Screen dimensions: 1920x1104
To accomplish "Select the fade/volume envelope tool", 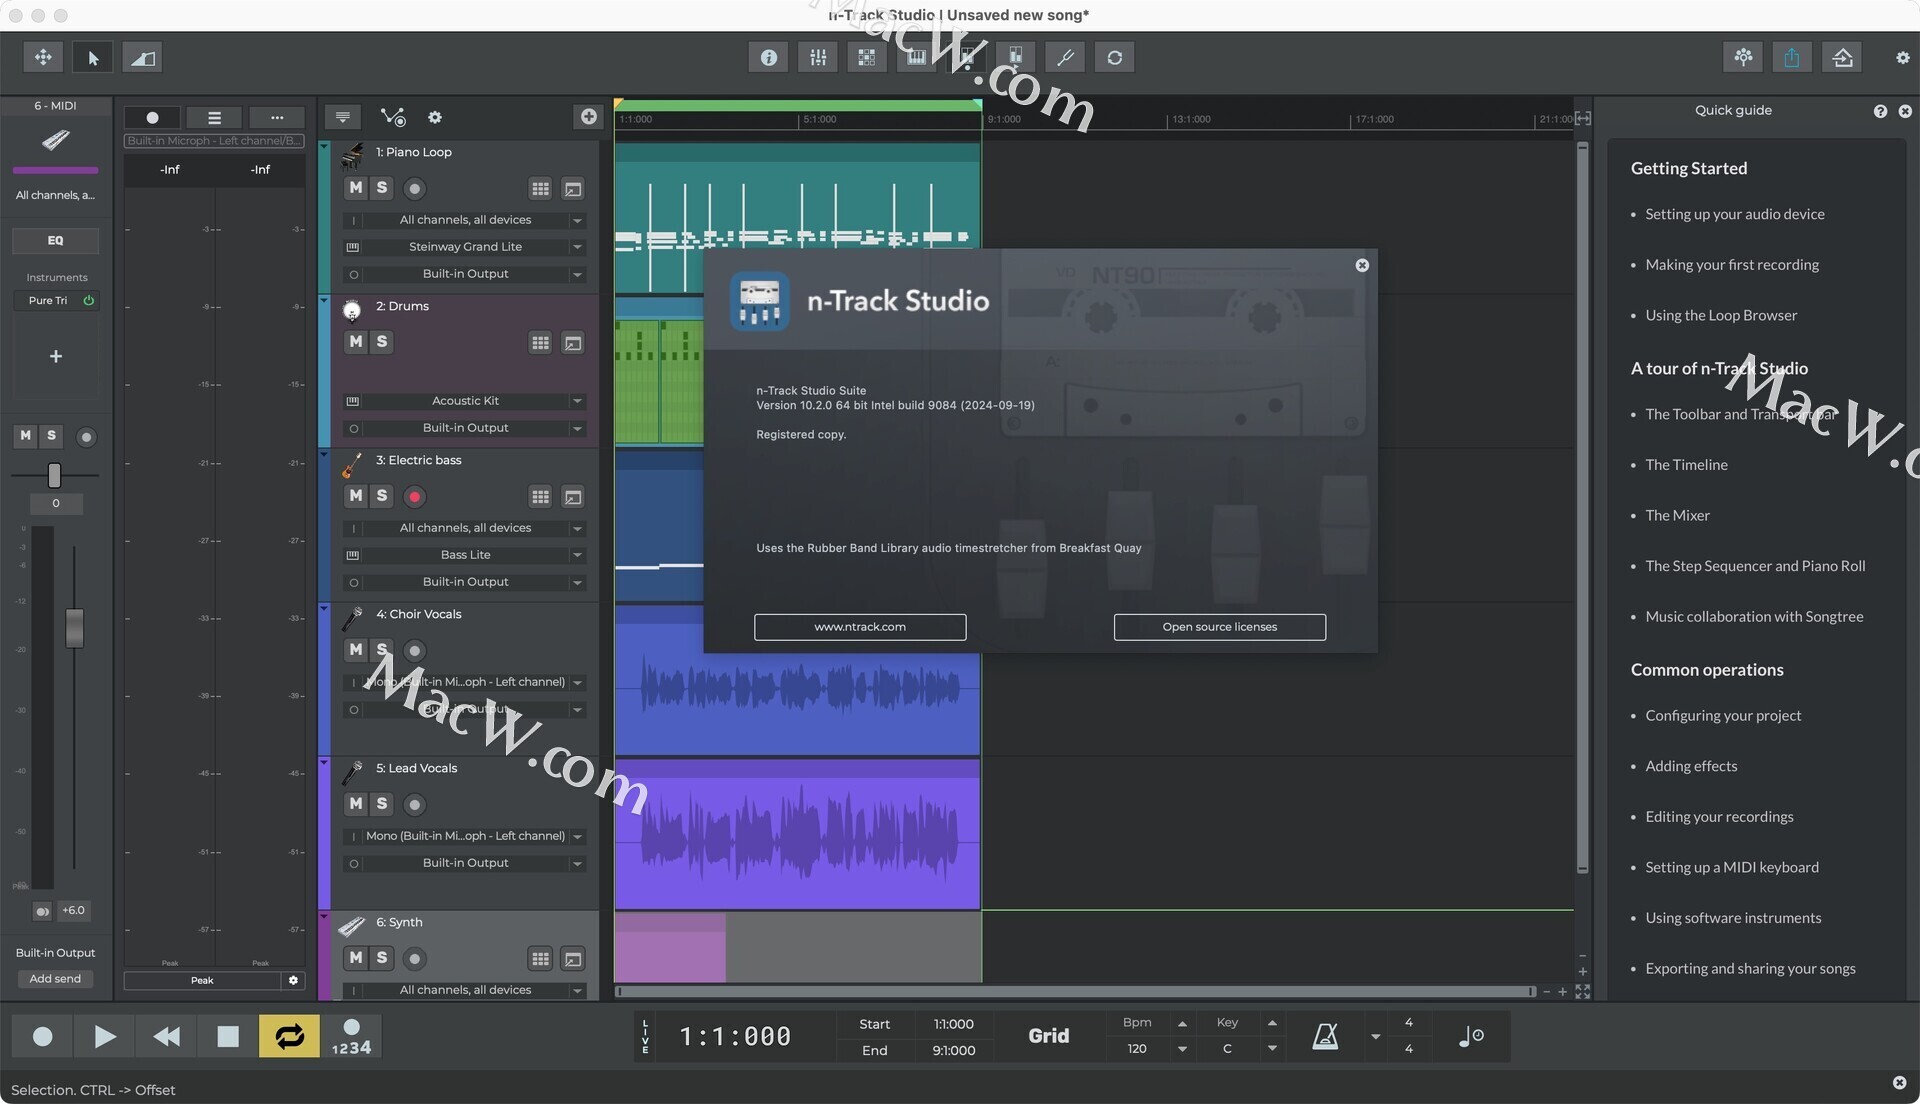I will [143, 57].
